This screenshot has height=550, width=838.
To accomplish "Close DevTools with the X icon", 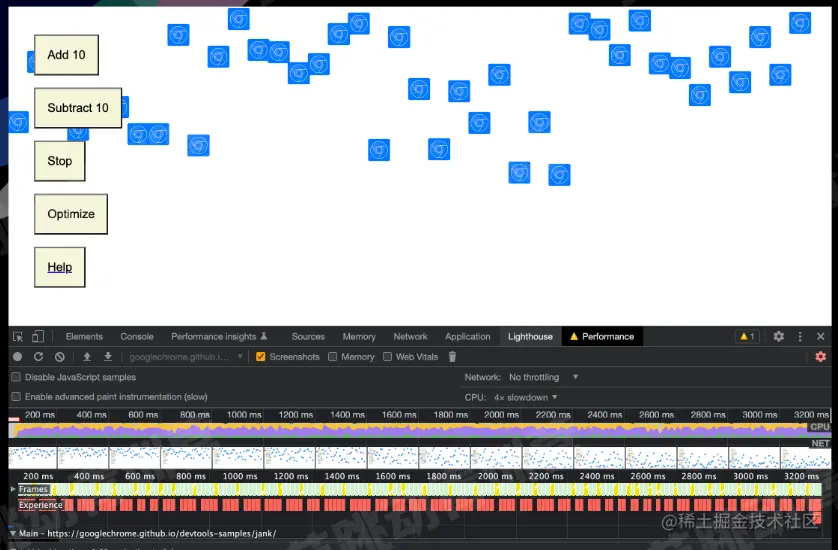I will point(820,336).
